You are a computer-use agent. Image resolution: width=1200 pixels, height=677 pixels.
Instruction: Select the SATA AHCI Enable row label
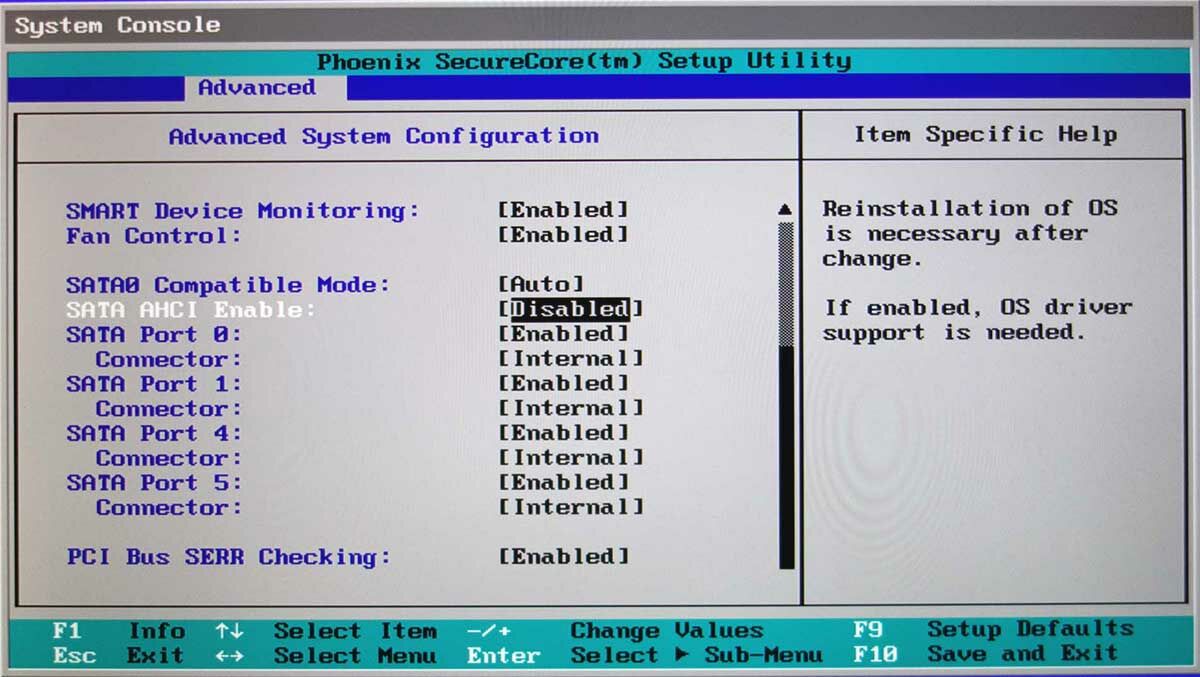[x=191, y=310]
